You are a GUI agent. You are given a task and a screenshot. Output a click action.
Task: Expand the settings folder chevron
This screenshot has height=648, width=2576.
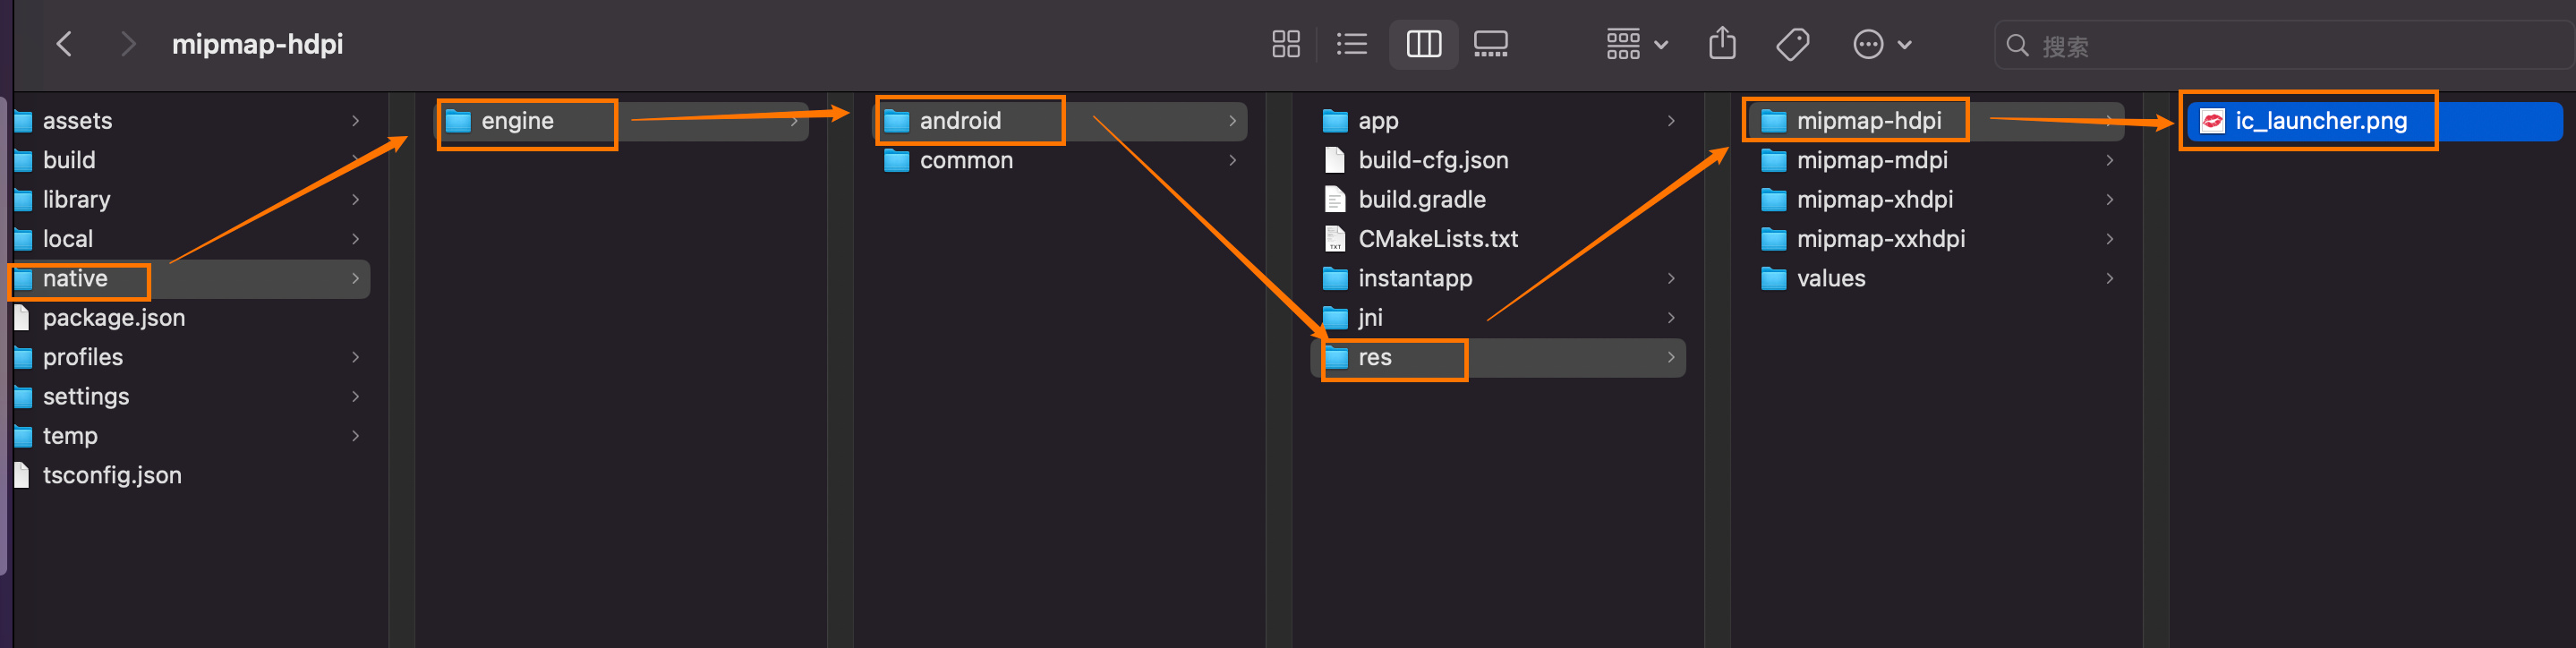click(355, 397)
